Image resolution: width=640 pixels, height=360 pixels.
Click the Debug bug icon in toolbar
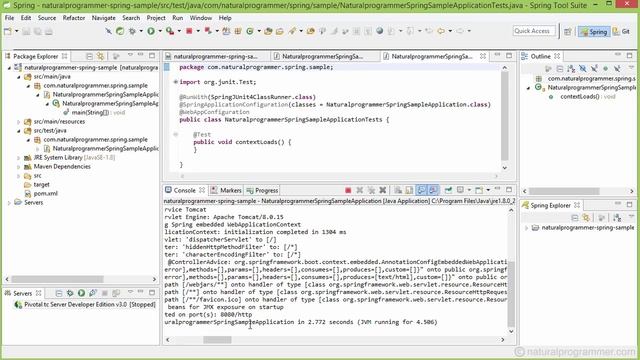pos(132,31)
